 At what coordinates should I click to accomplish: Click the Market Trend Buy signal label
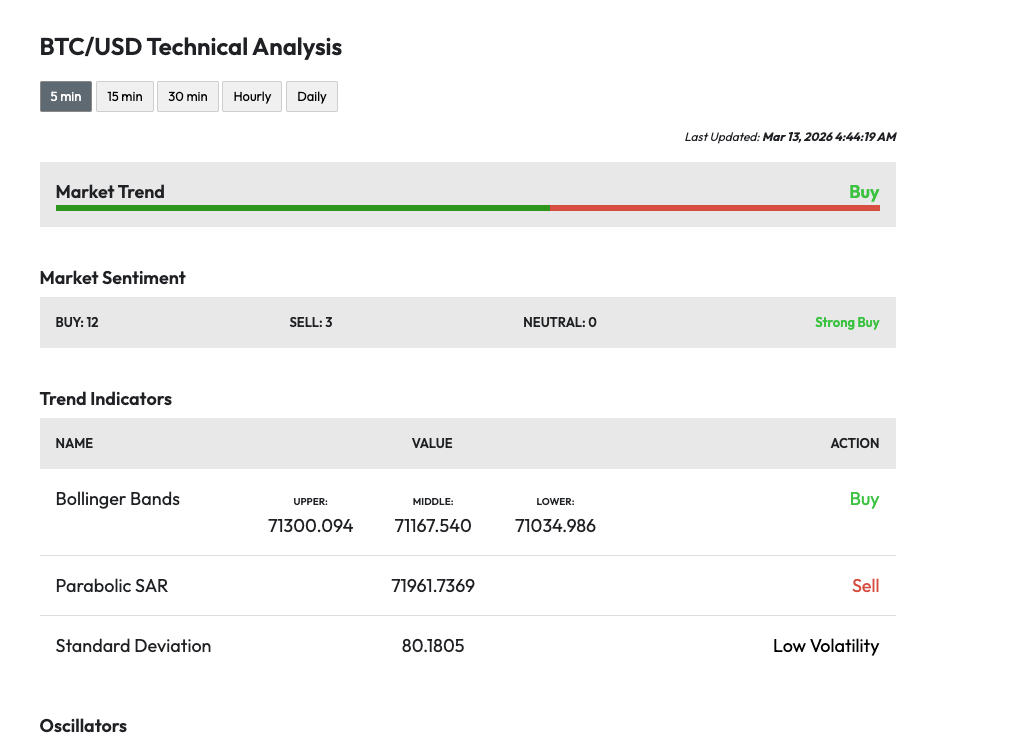tap(863, 192)
